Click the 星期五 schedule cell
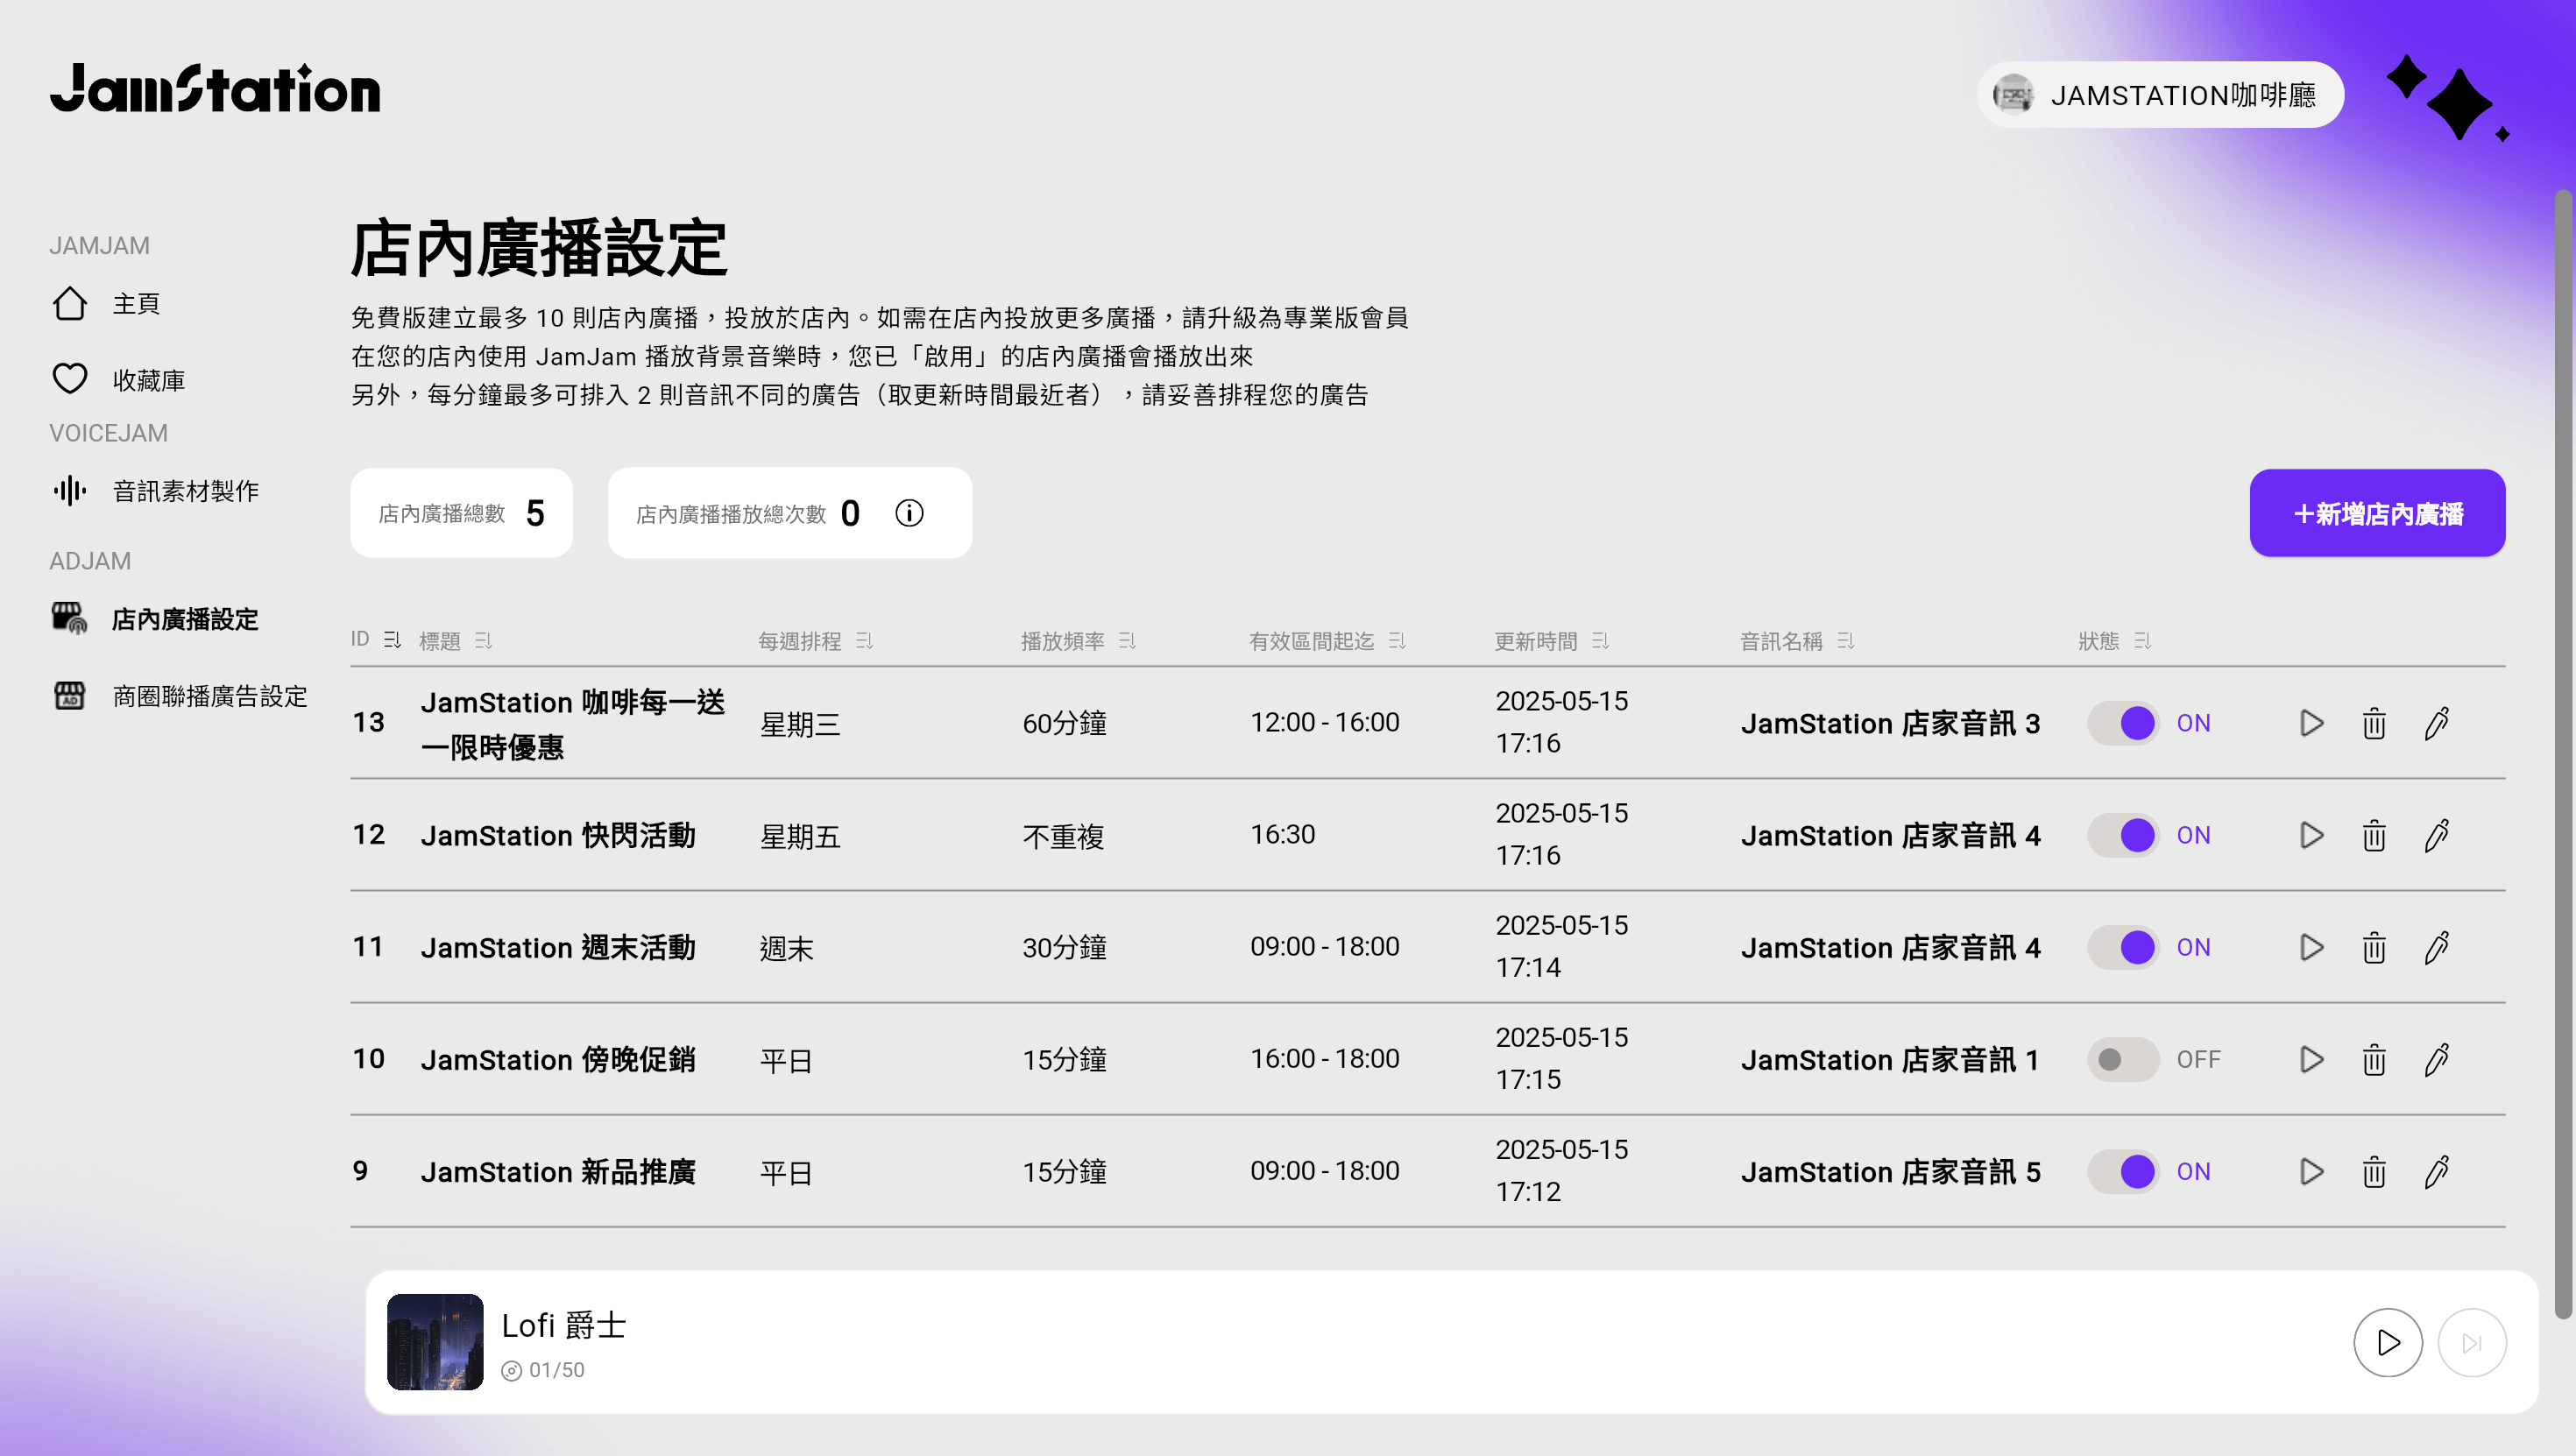The height and width of the screenshot is (1456, 2576). pos(800,836)
